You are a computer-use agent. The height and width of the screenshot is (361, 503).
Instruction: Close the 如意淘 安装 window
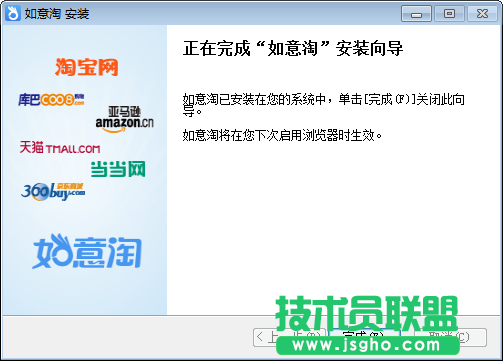482,14
